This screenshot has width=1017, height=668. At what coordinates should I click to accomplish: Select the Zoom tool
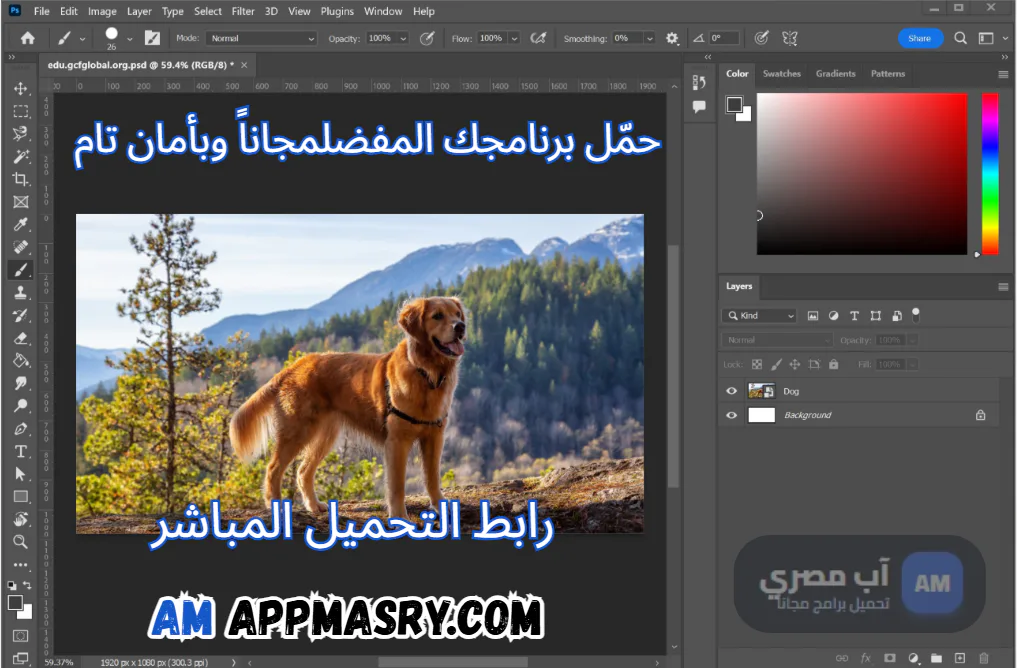21,542
